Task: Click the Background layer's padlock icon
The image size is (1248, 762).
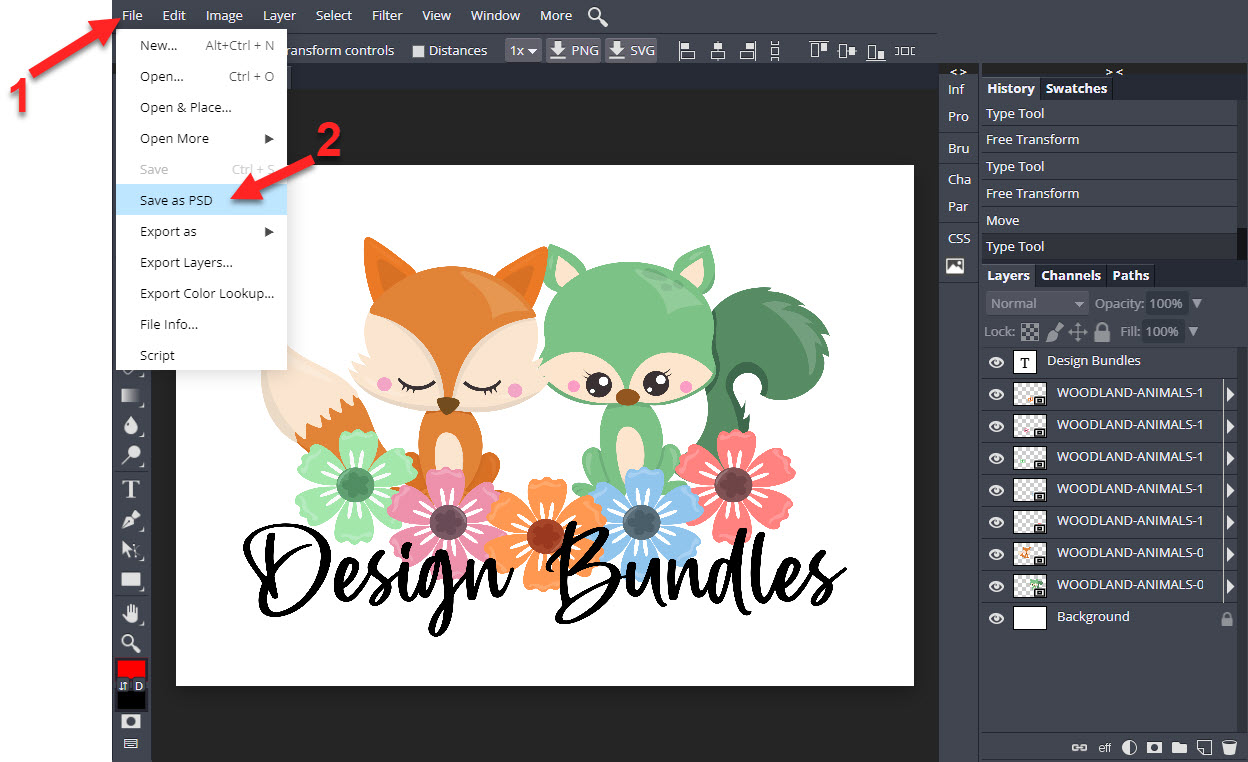Action: tap(1227, 618)
